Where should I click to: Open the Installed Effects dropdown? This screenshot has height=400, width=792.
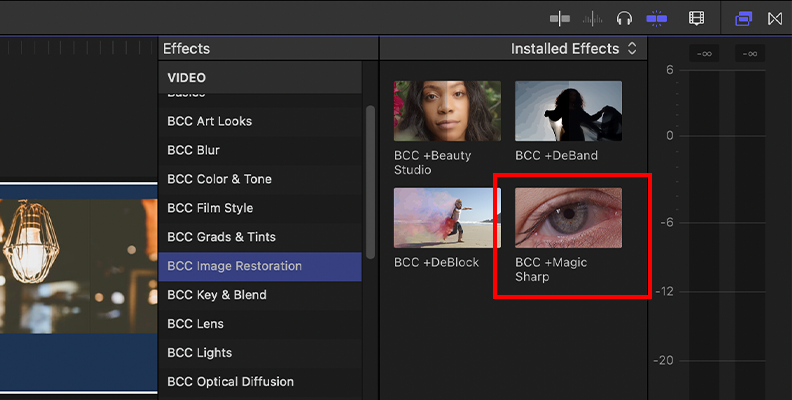574,48
